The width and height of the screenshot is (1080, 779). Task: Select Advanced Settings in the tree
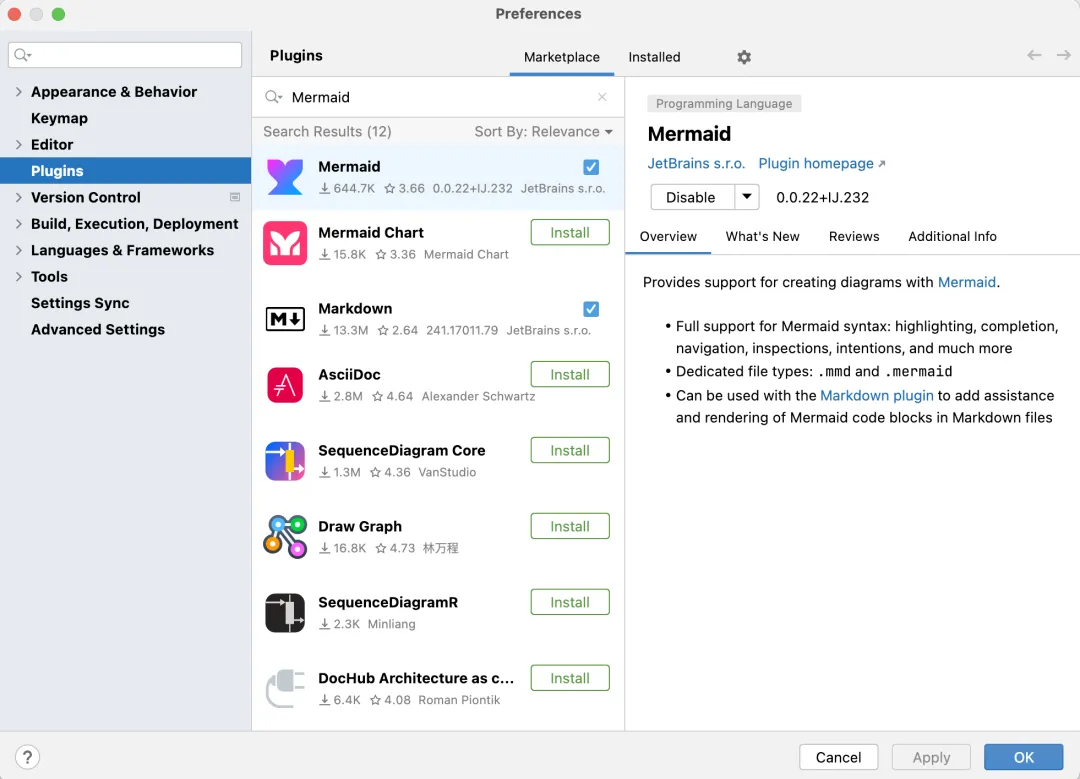tap(98, 329)
